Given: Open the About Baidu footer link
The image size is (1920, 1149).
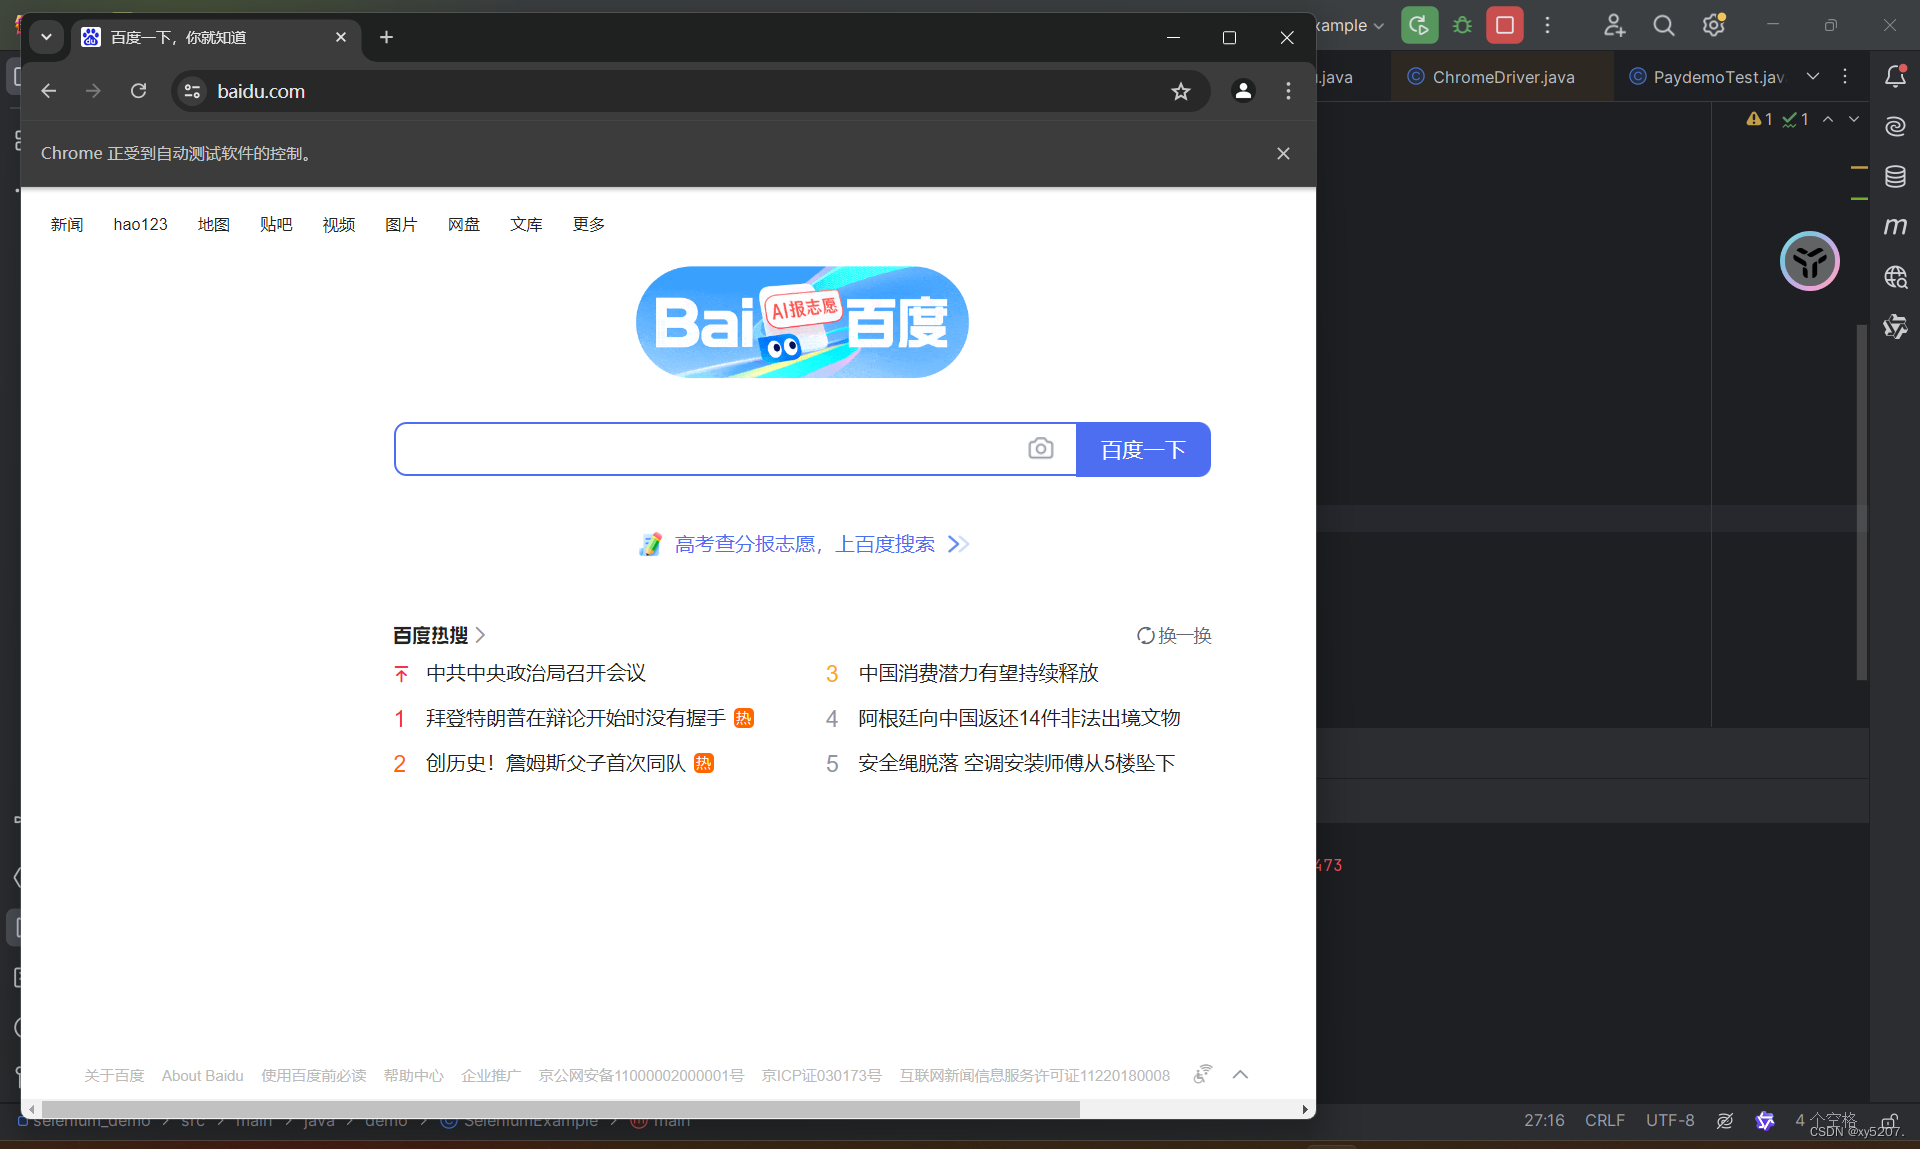Looking at the screenshot, I should 203,1075.
